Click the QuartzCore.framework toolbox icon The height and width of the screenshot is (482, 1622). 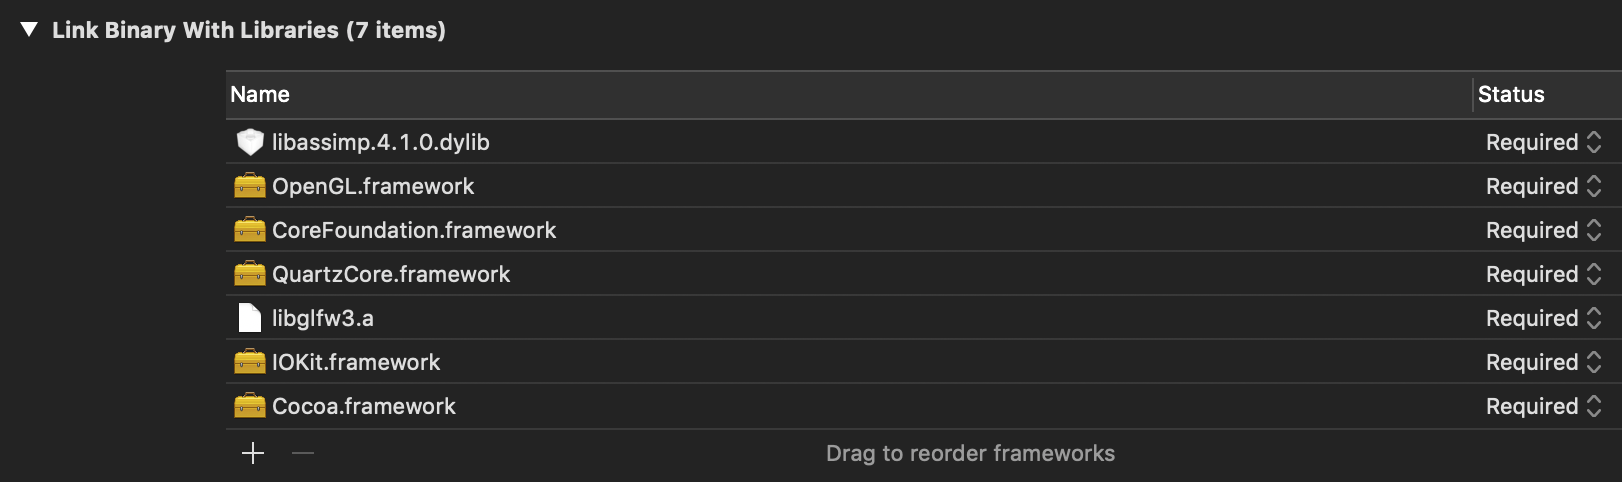coord(249,274)
